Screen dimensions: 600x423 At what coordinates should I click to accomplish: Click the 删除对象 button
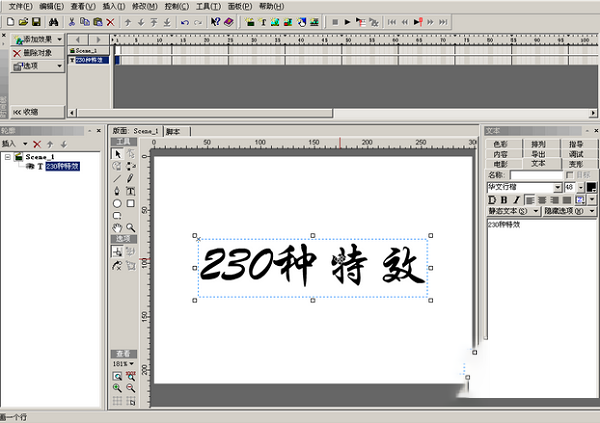point(37,53)
